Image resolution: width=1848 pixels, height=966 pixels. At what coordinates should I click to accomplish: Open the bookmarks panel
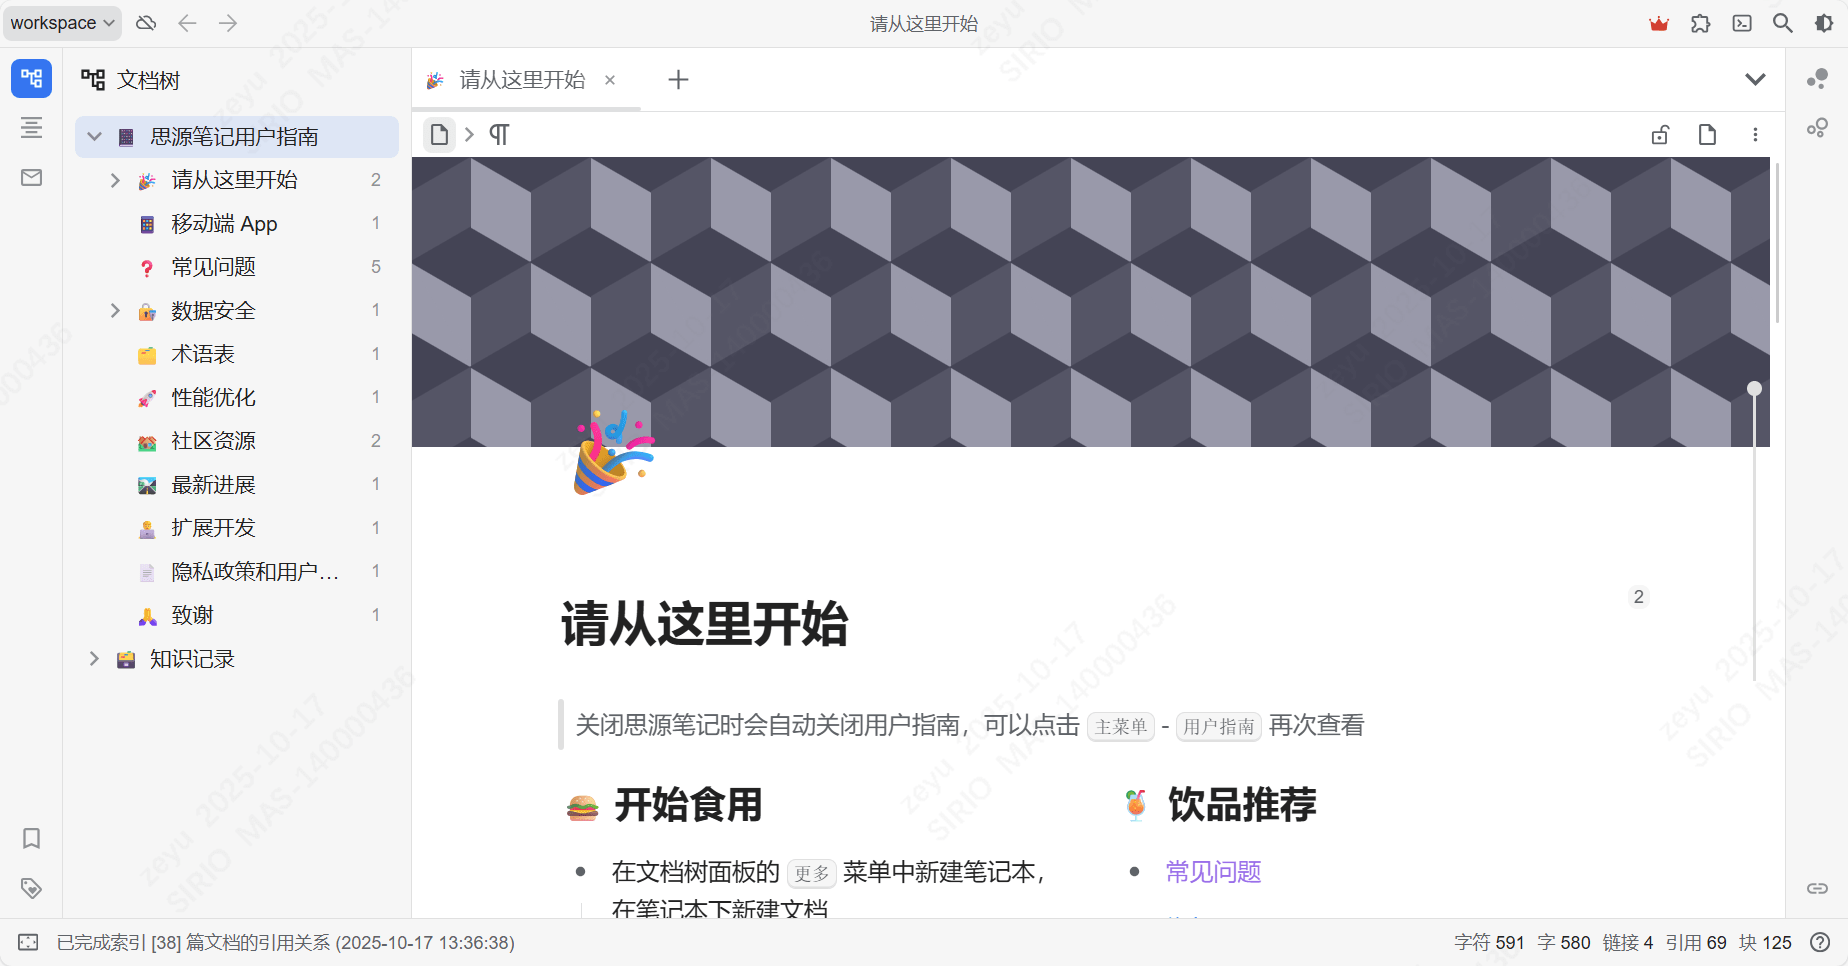click(x=31, y=839)
